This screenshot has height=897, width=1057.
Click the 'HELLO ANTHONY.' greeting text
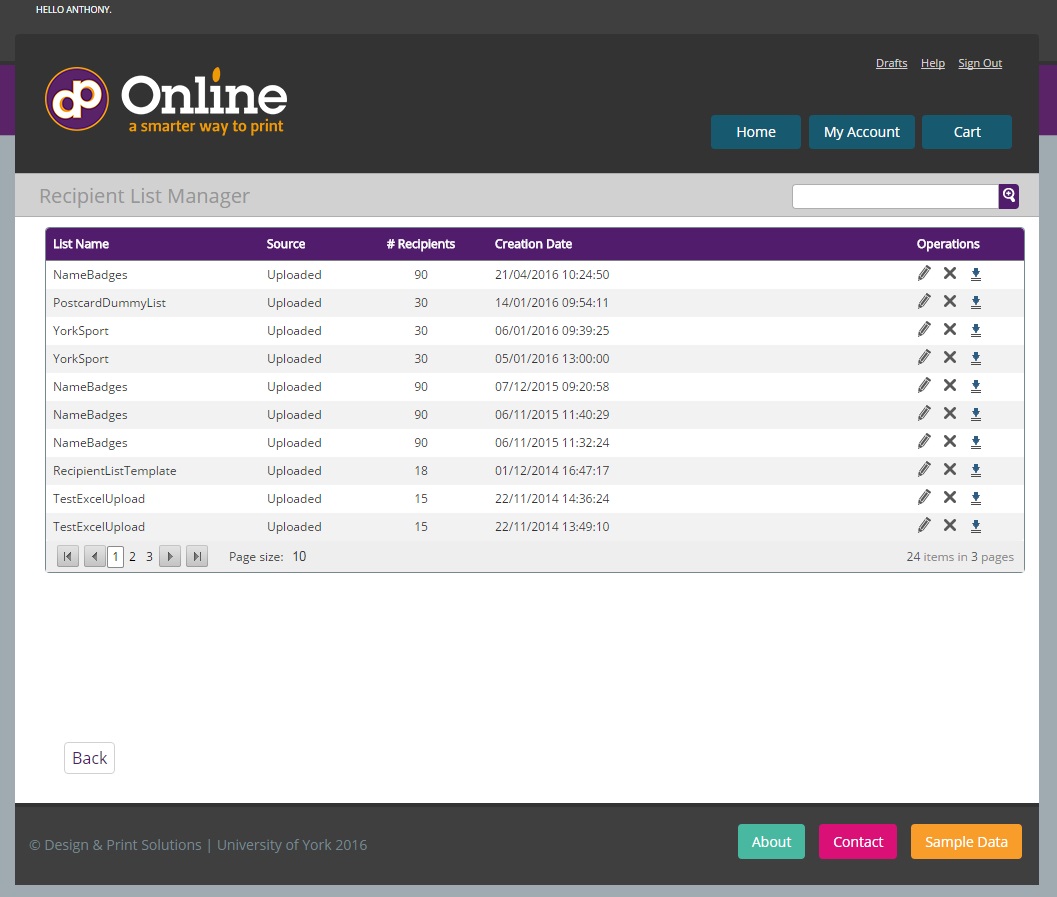click(x=73, y=9)
